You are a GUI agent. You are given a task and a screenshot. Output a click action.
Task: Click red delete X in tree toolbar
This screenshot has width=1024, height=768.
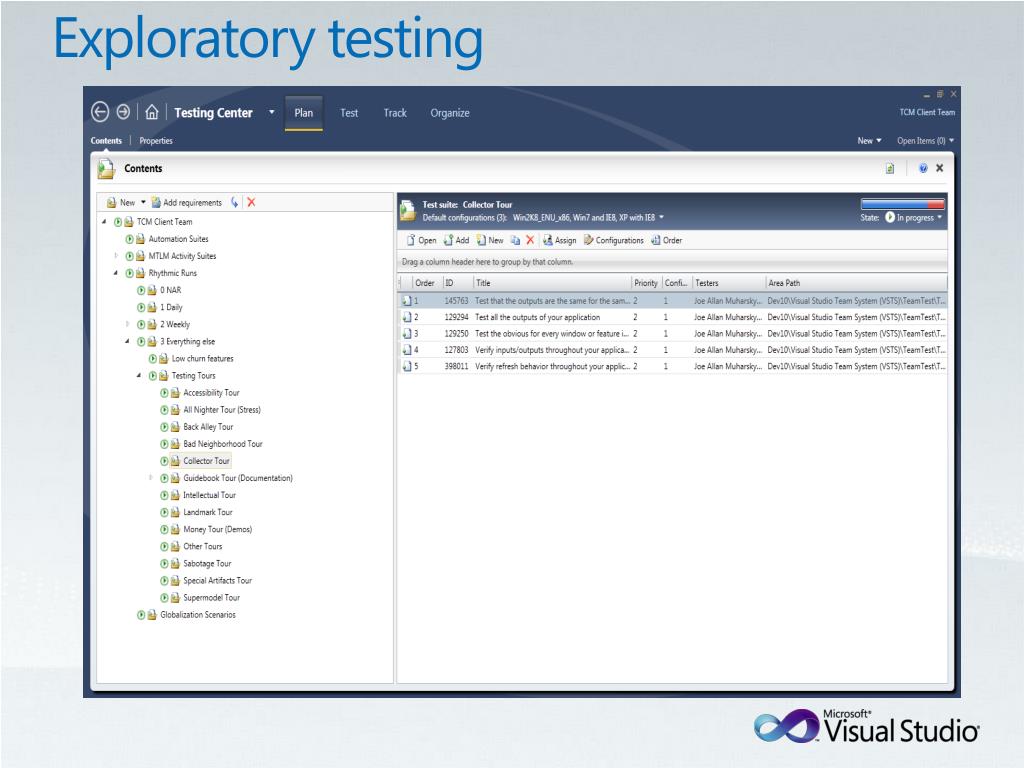[251, 202]
